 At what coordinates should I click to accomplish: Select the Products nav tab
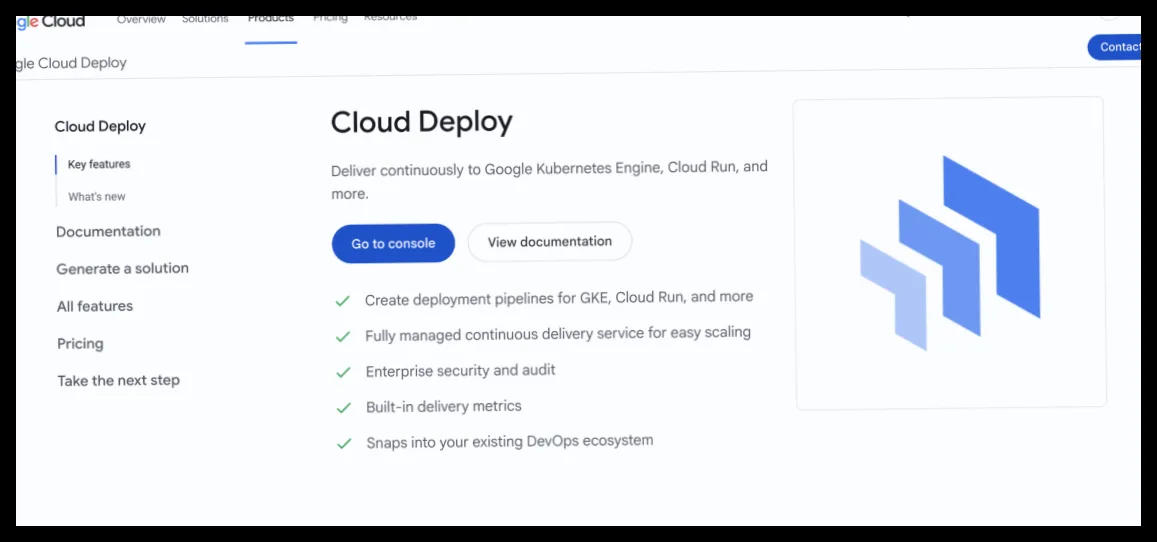pos(271,20)
